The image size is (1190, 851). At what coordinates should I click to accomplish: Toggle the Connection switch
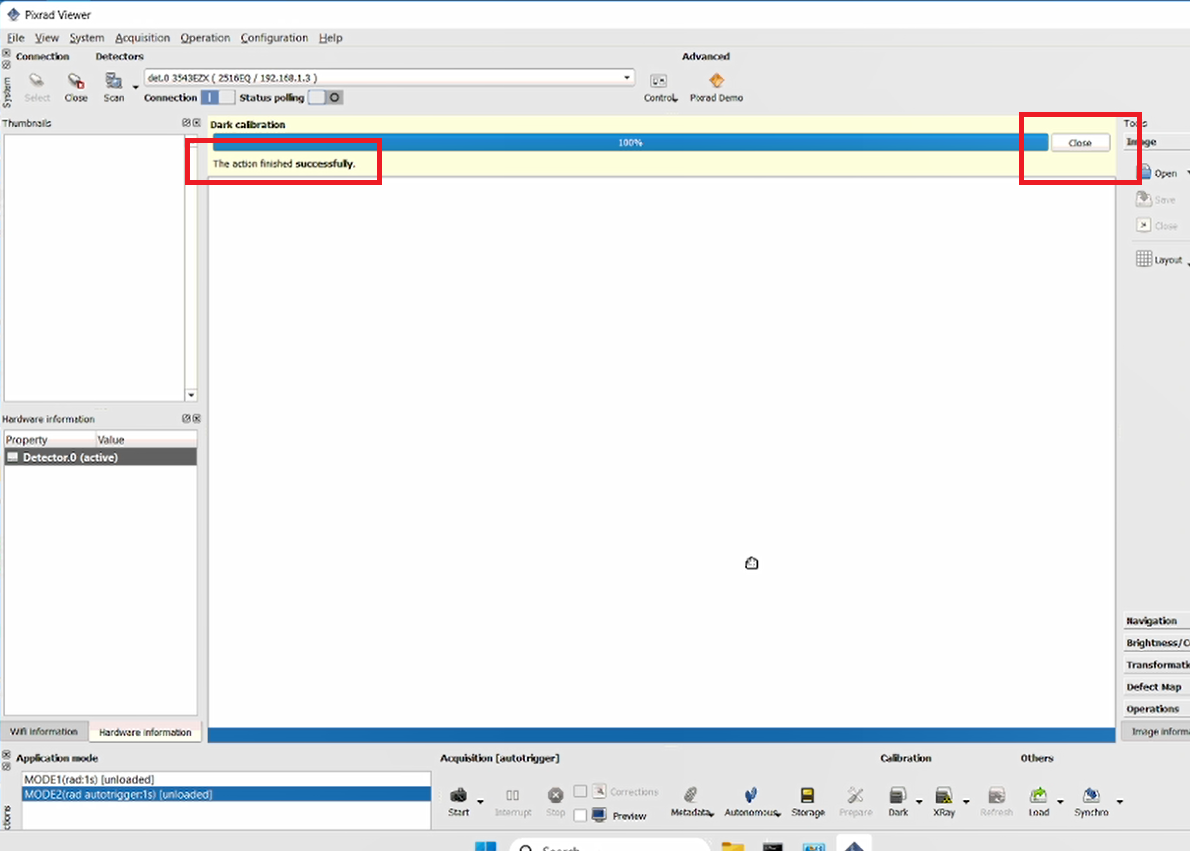point(218,97)
